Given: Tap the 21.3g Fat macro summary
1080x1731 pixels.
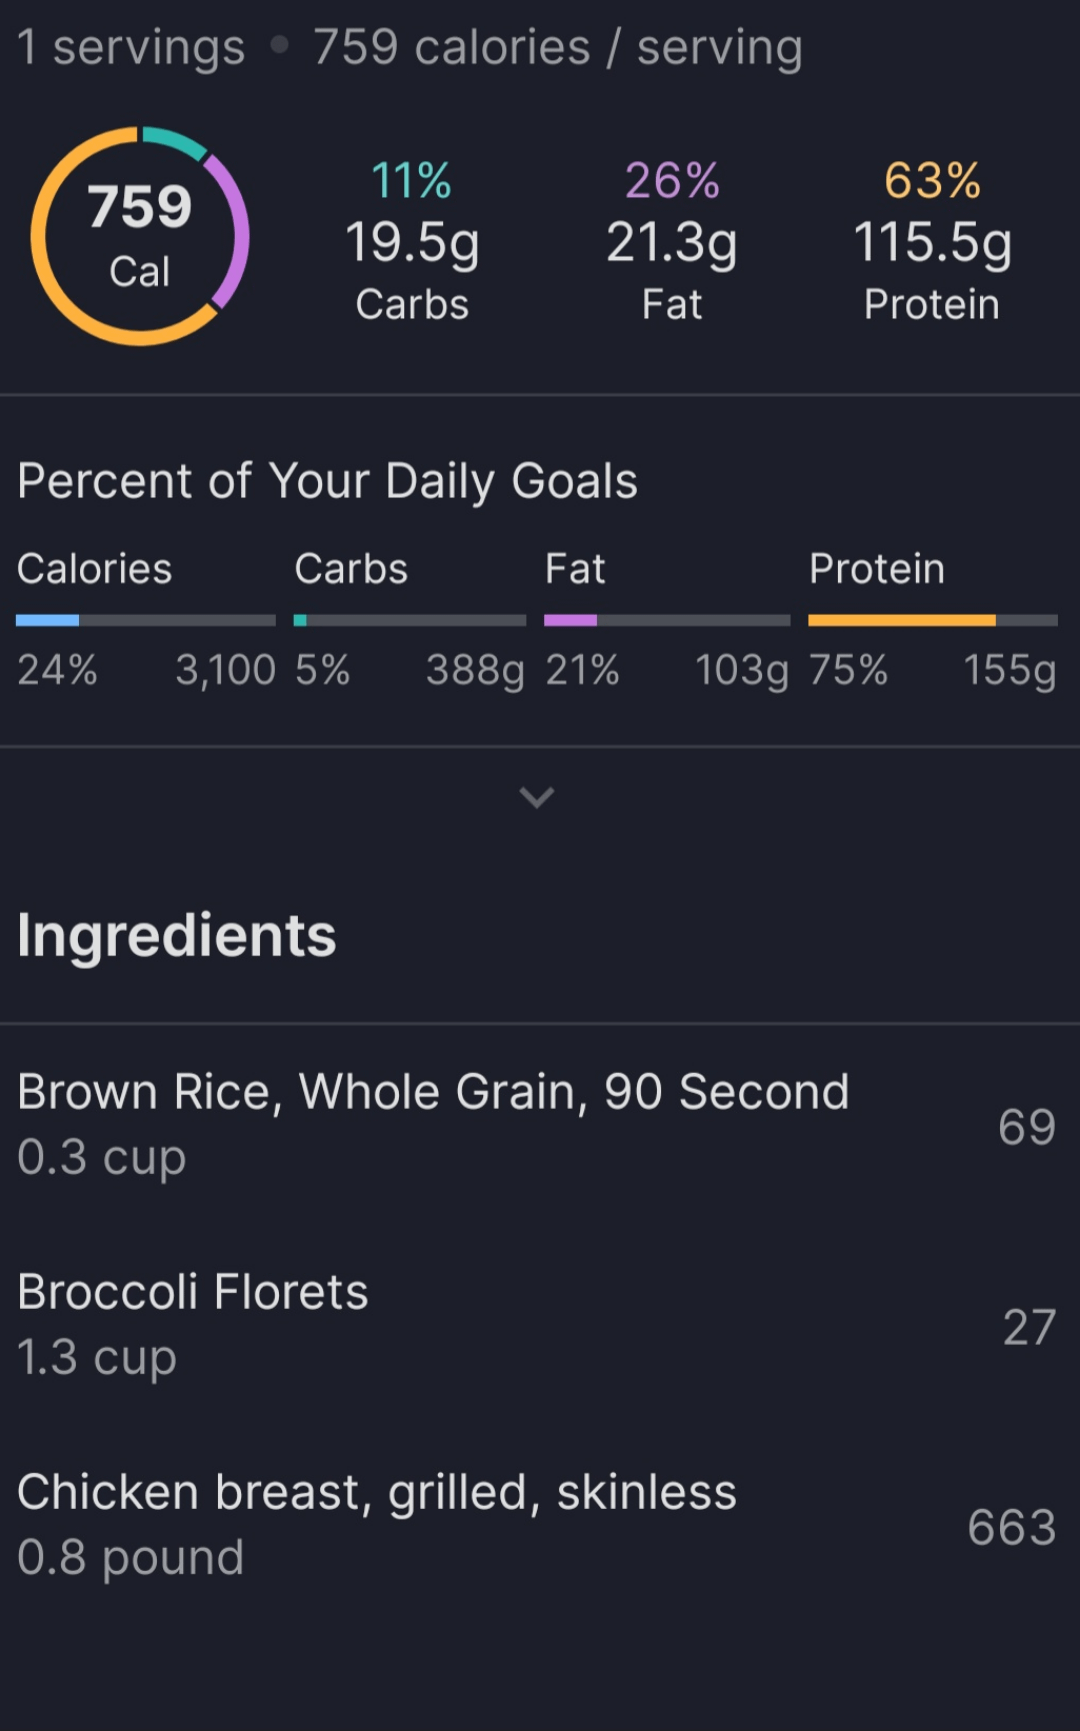Looking at the screenshot, I should [672, 242].
